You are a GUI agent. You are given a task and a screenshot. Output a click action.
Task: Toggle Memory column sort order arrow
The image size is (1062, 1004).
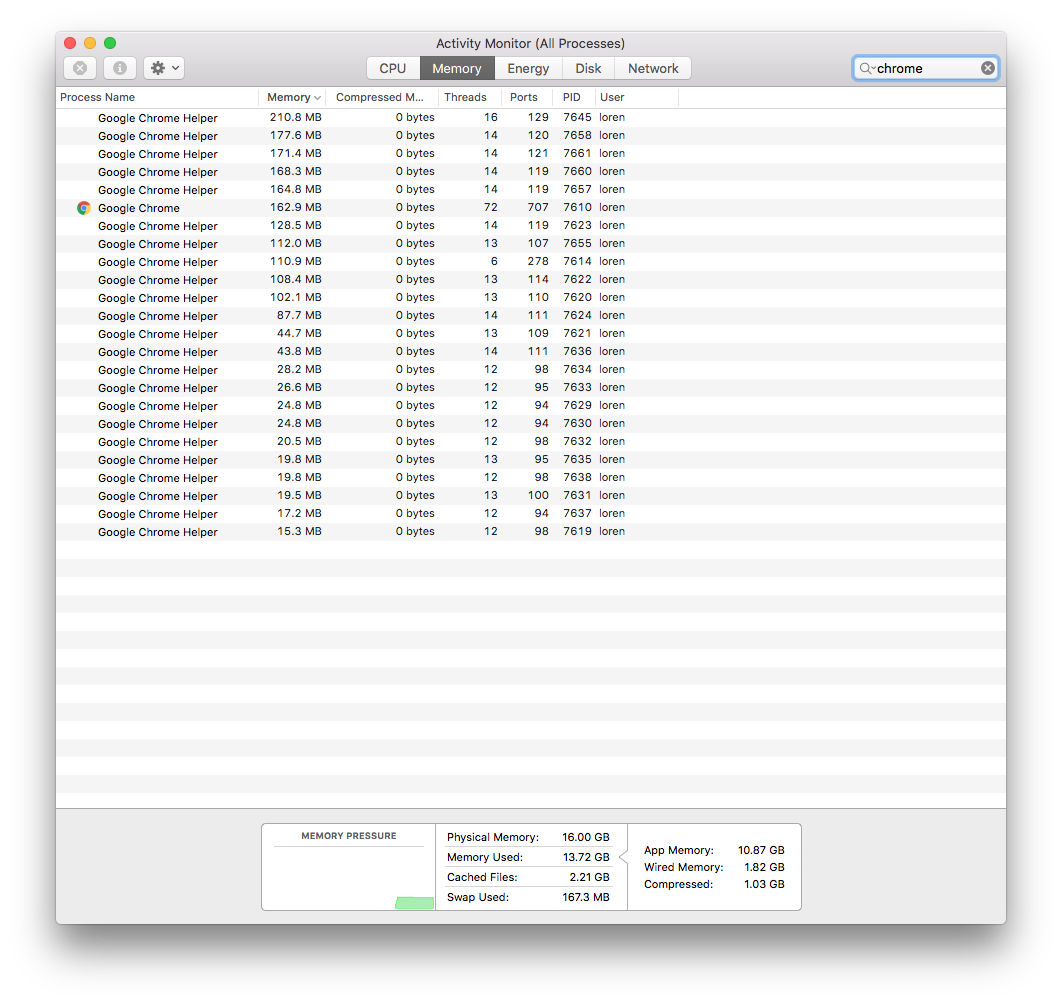coord(317,98)
